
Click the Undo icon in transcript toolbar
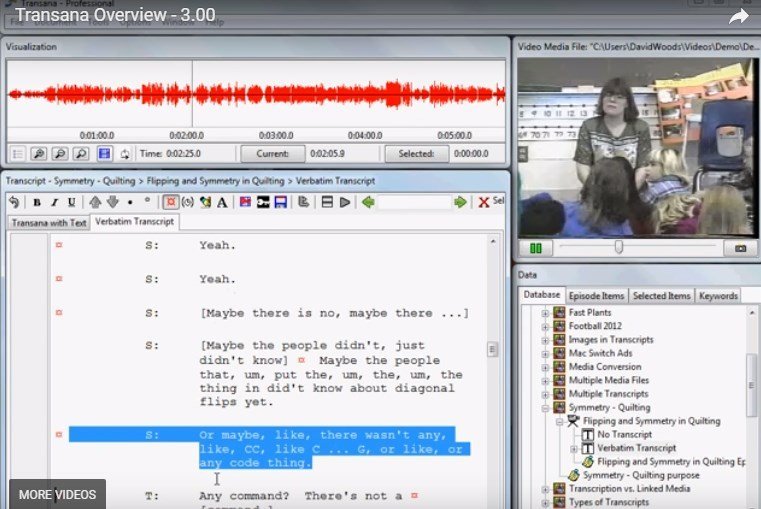point(14,202)
